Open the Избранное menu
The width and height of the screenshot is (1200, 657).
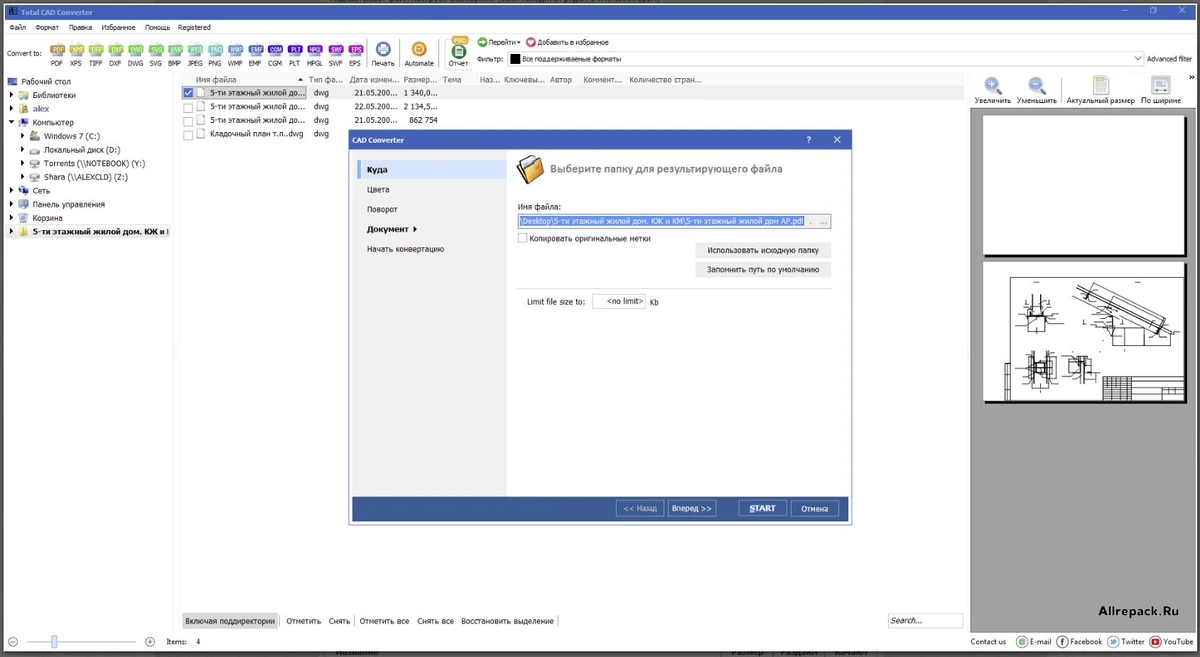[118, 27]
